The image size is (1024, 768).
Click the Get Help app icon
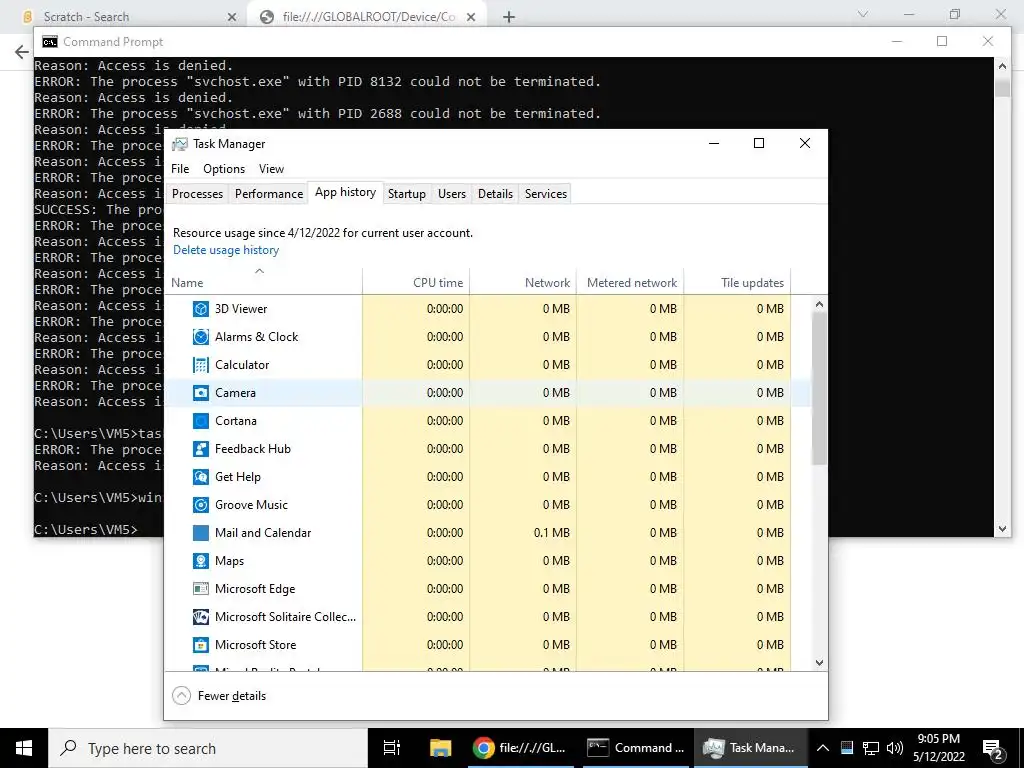[200, 477]
